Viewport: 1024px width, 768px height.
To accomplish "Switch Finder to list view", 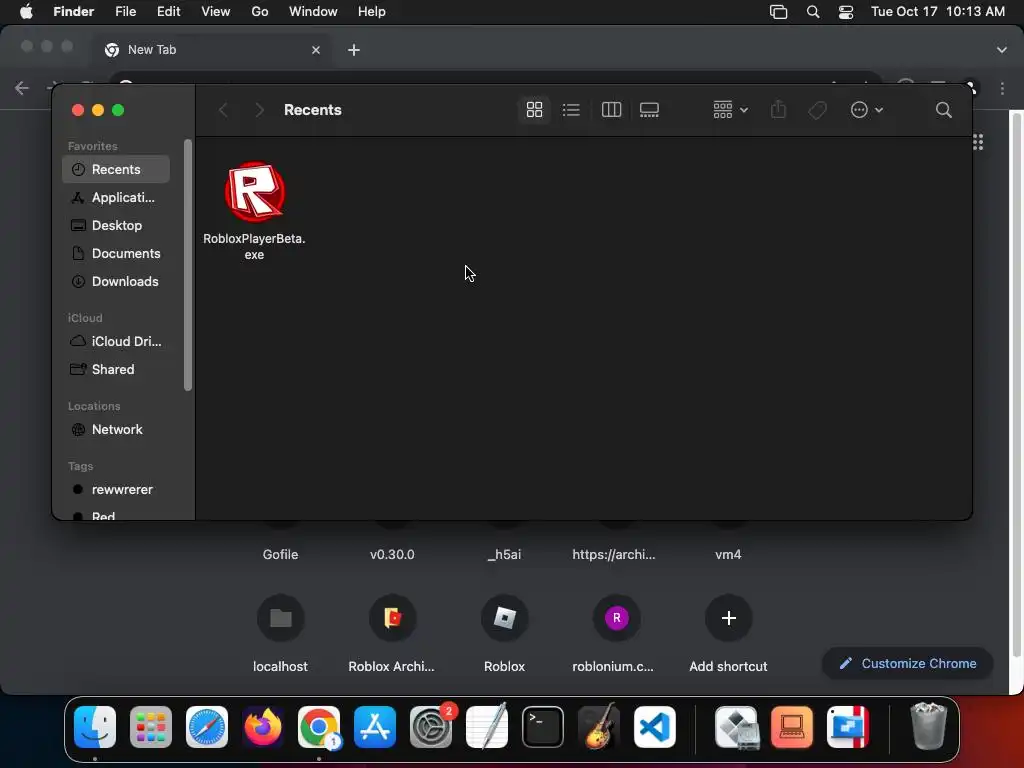I will coord(571,110).
